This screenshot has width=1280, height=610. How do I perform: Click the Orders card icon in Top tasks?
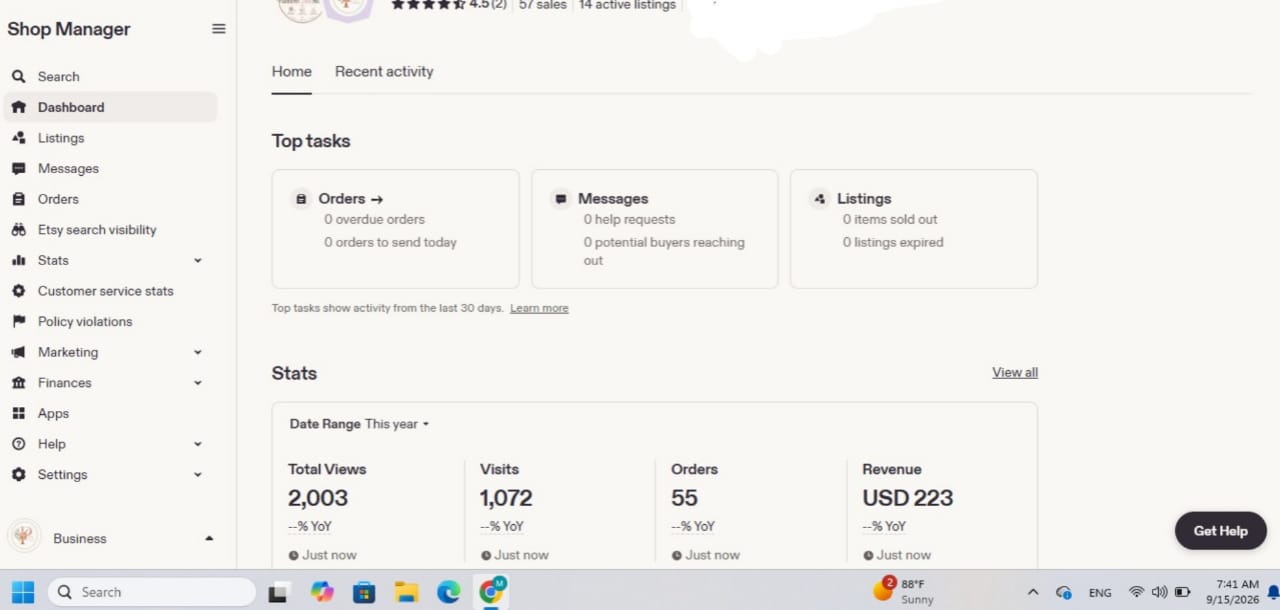(x=301, y=199)
